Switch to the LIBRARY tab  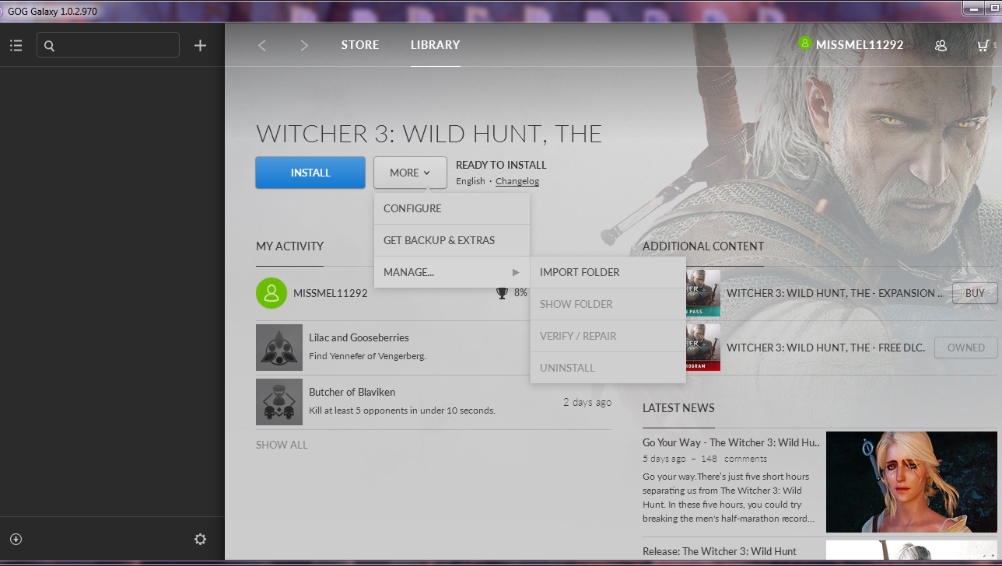pyautogui.click(x=435, y=45)
